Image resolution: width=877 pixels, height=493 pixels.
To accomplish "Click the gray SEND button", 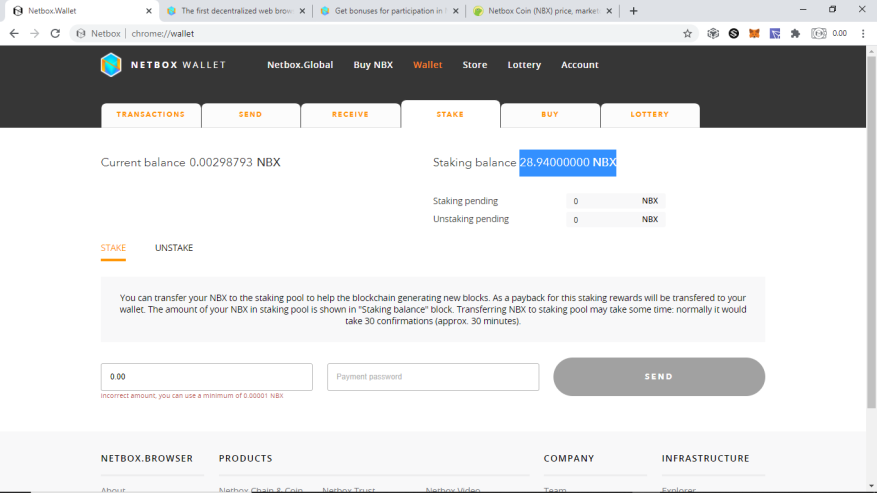I will click(659, 377).
